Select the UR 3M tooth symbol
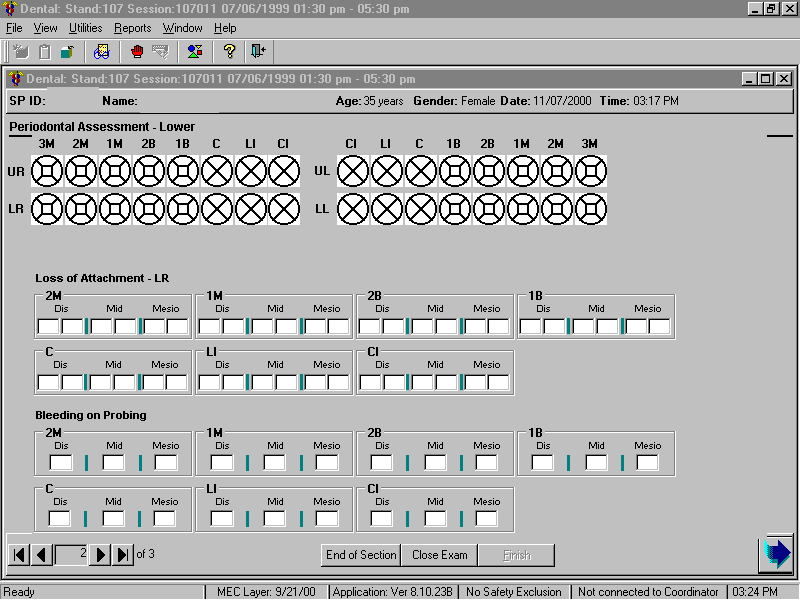Viewport: 800px width, 600px height. pos(47,172)
